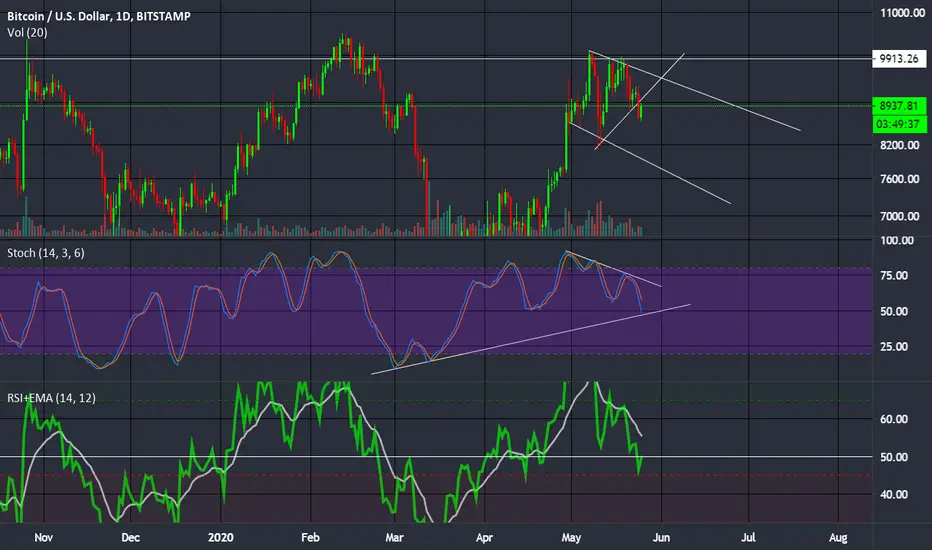The width and height of the screenshot is (932, 550).
Task: Click the 2020 label on time axis
Action: click(x=221, y=538)
